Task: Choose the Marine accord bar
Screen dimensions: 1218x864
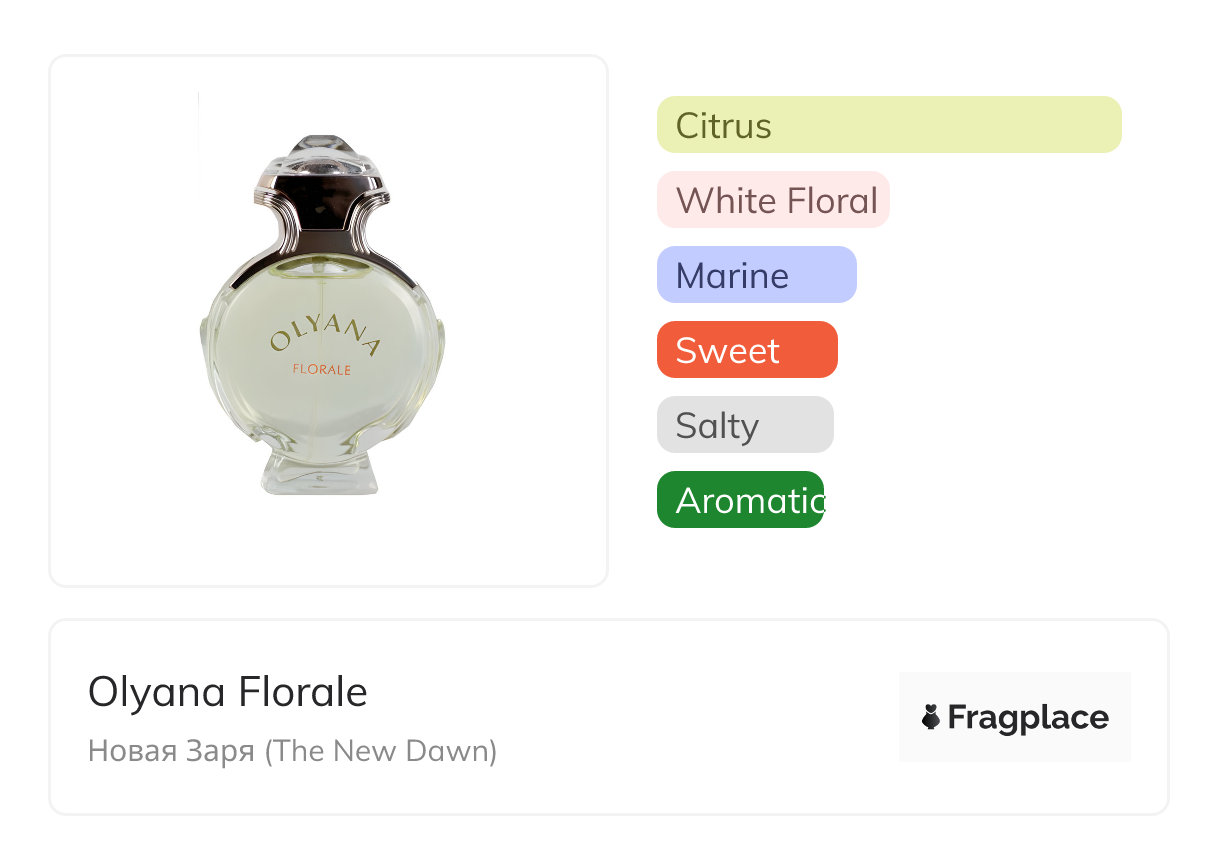Action: click(756, 275)
